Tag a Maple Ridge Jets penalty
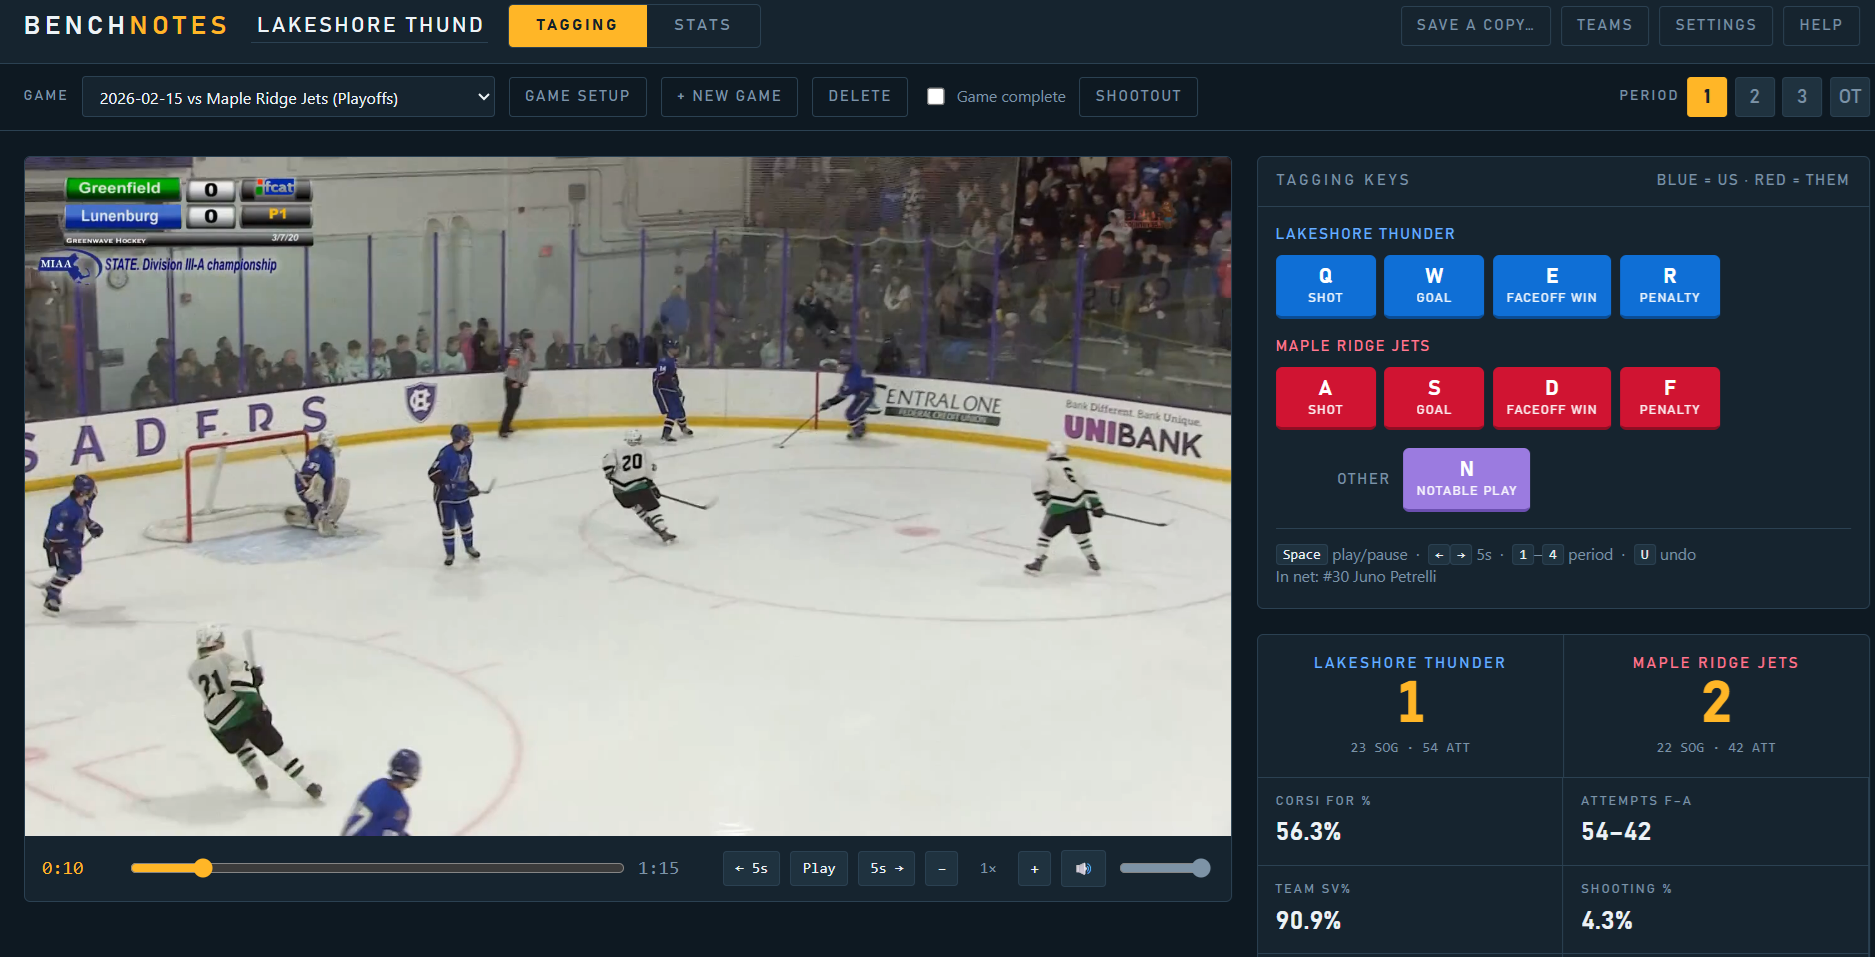The image size is (1875, 957). click(x=1669, y=398)
